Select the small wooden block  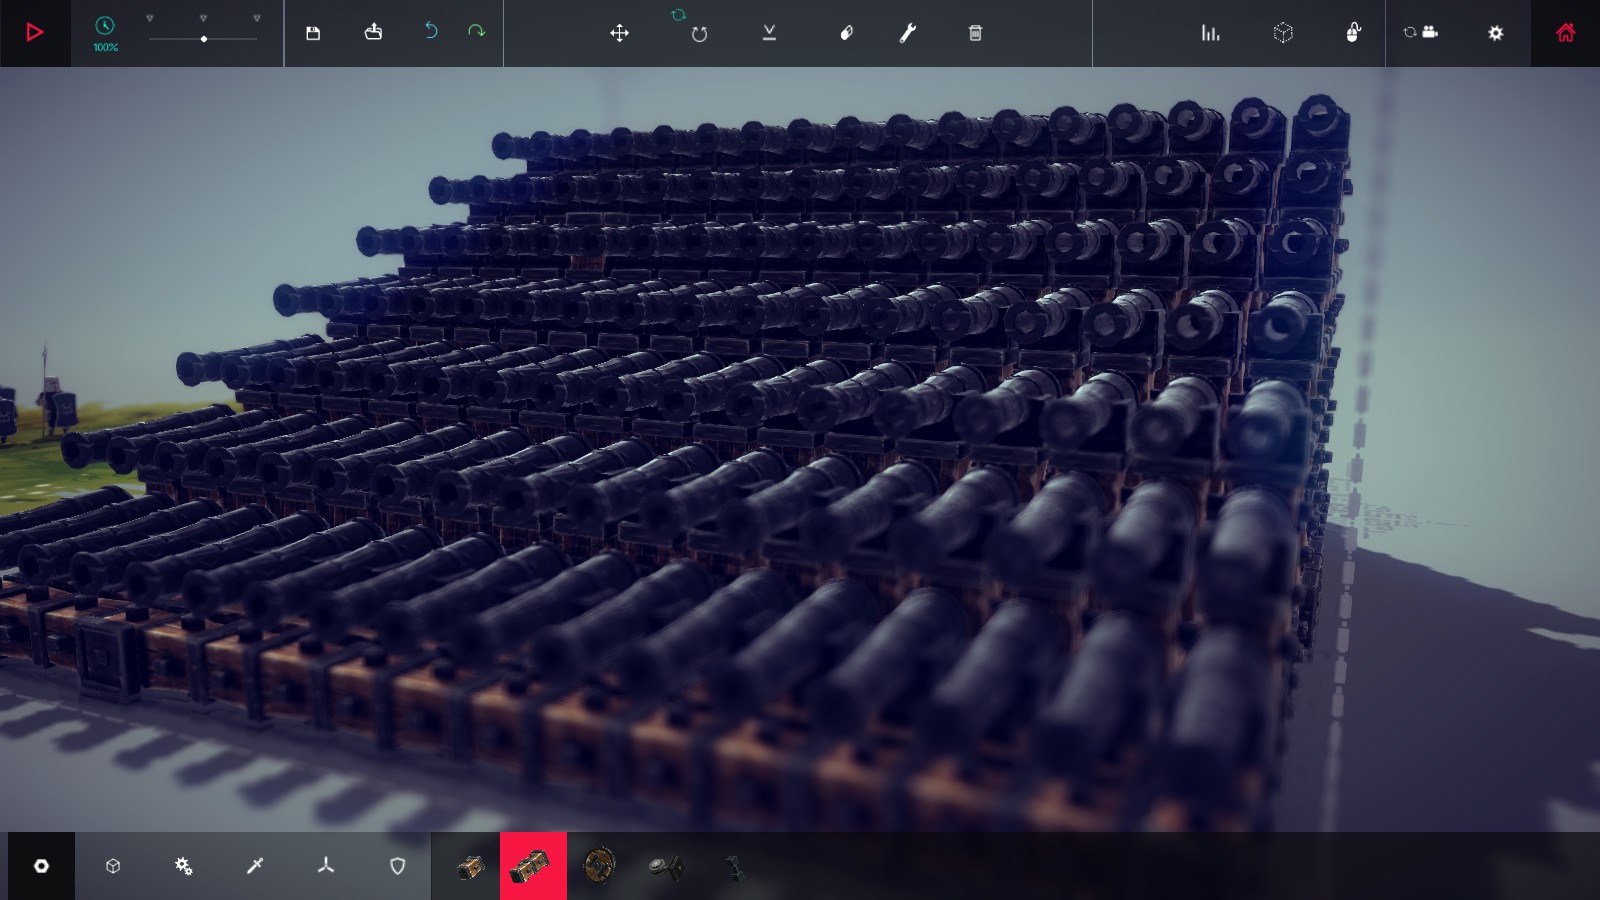coord(469,866)
